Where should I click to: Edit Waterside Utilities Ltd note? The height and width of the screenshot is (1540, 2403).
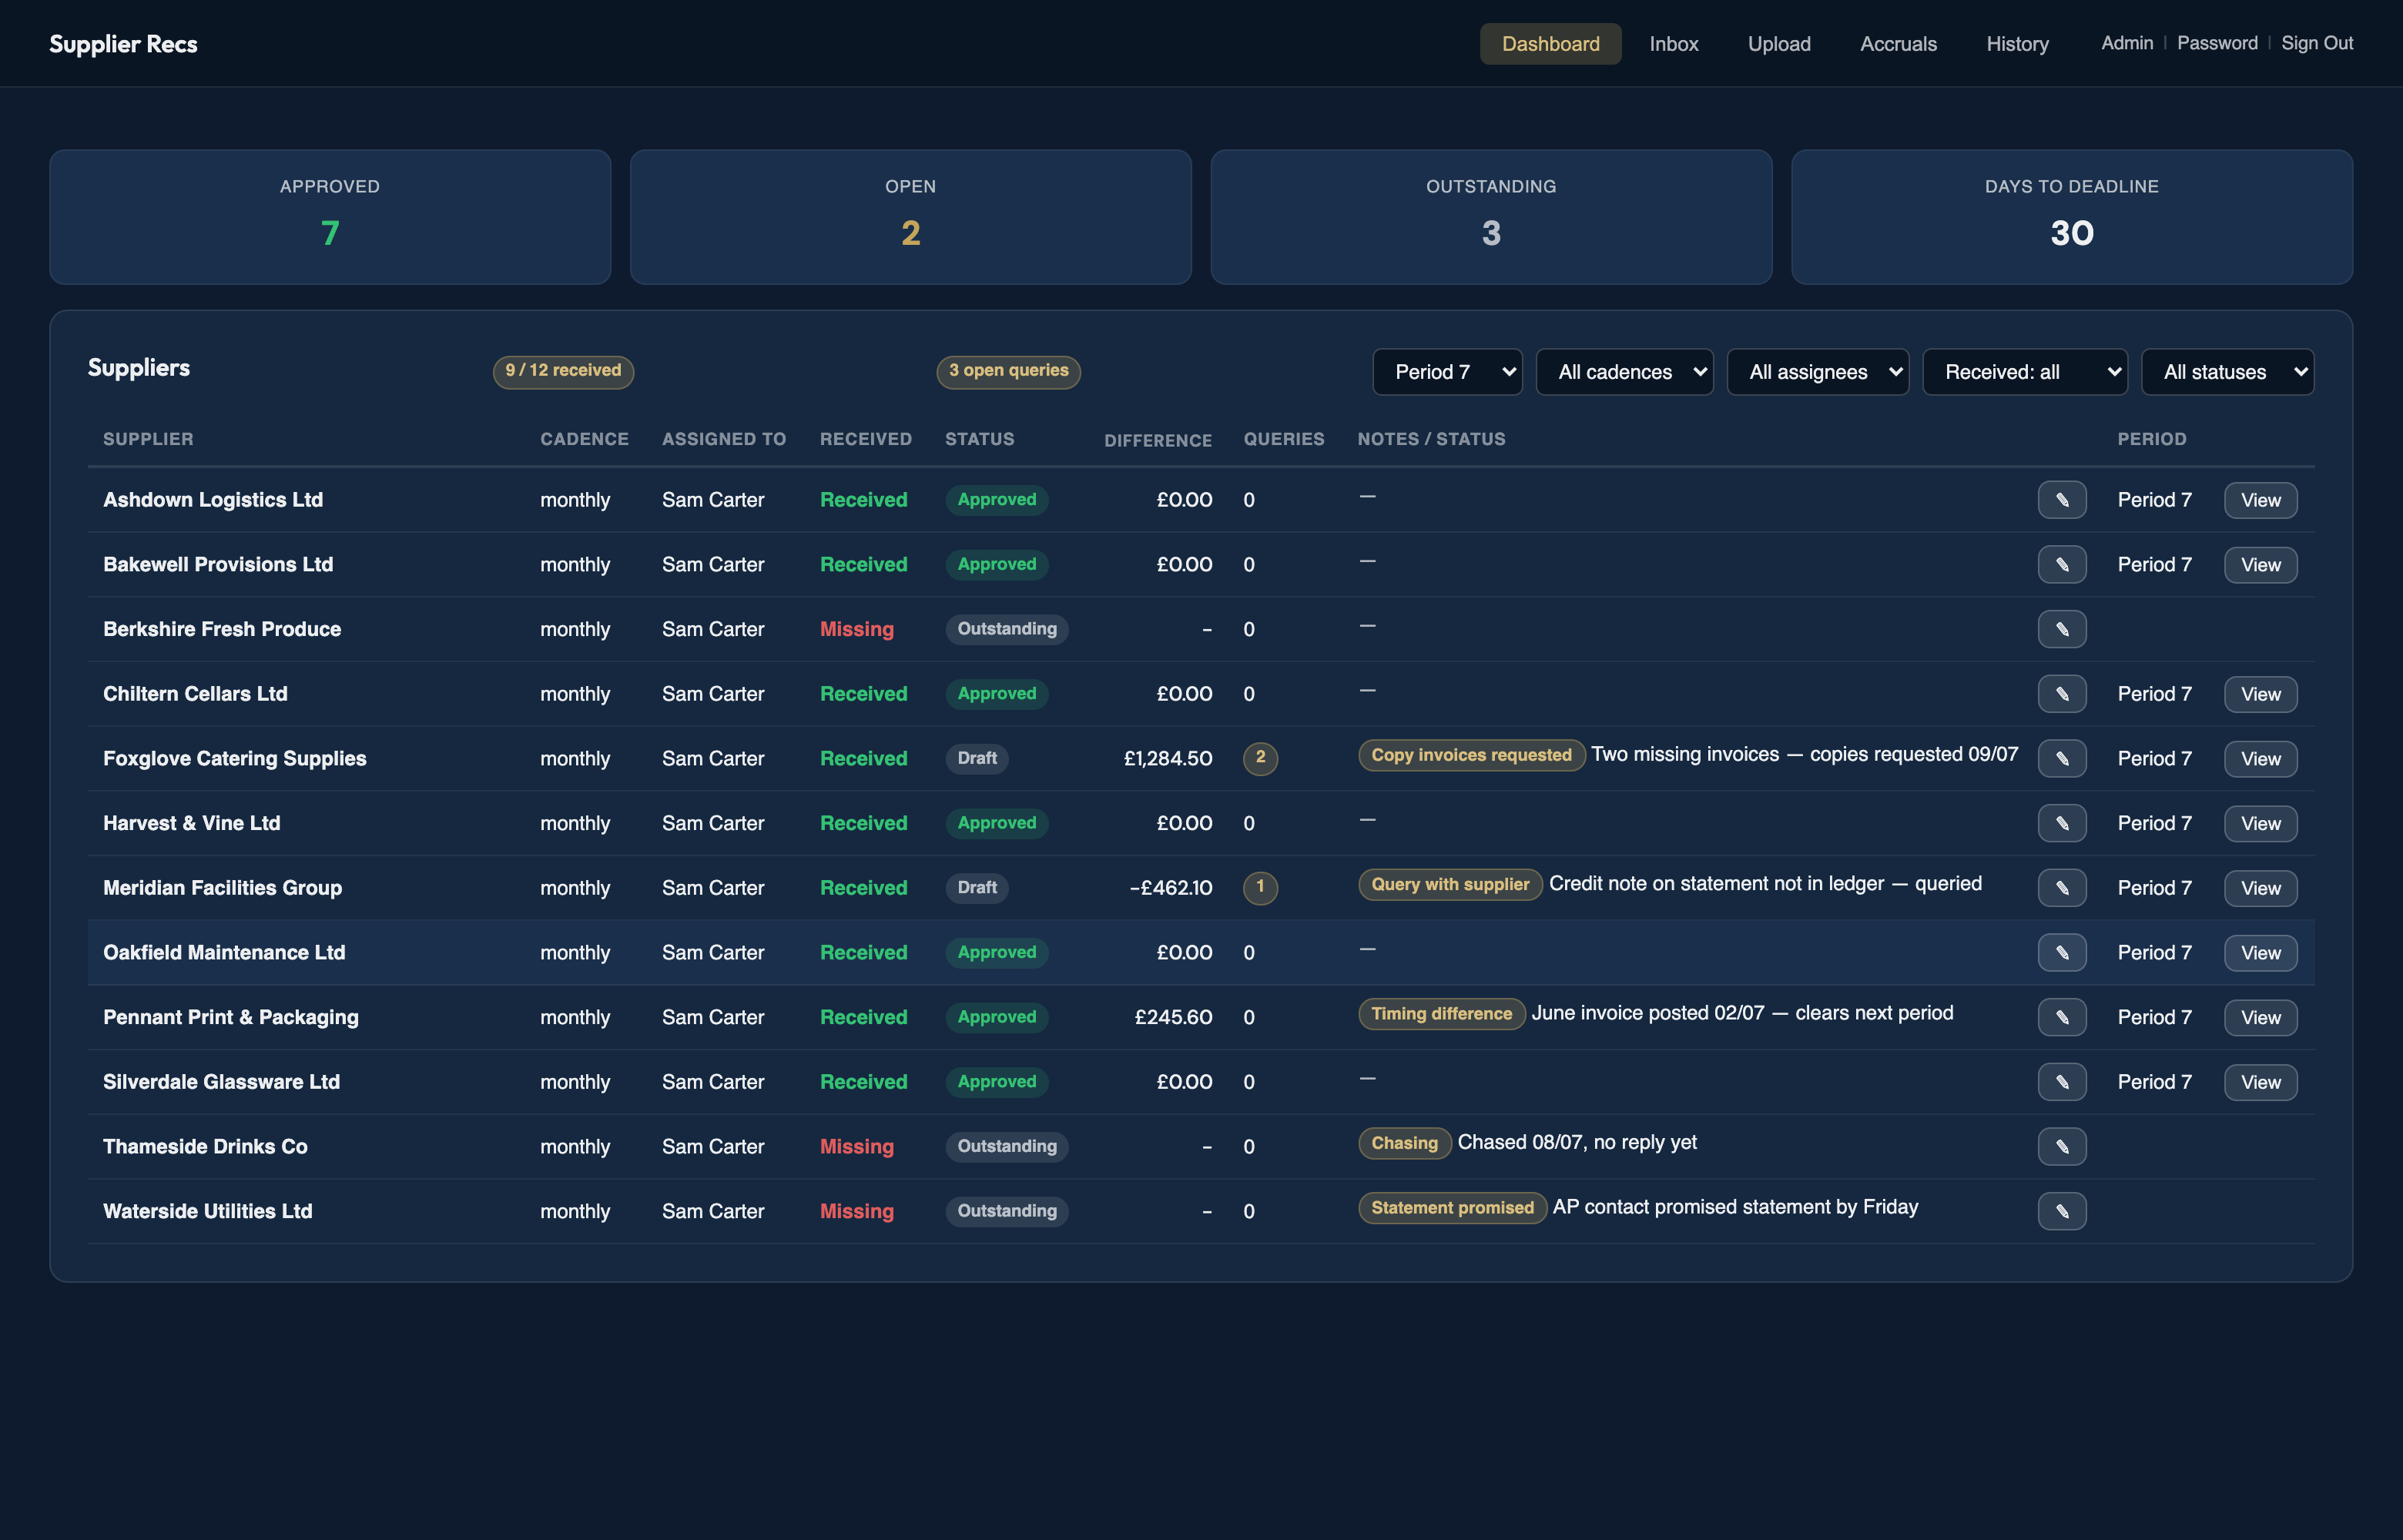click(2061, 1211)
